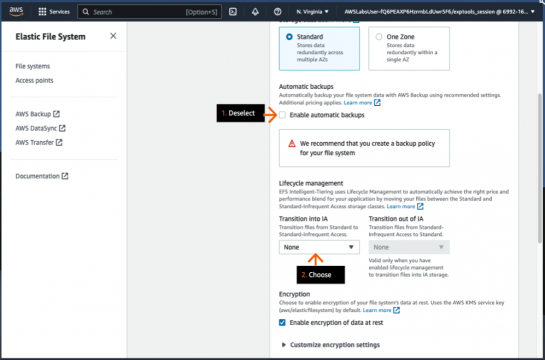Click external-link icon after Automatic backups Learn more
This screenshot has width=545, height=360.
click(x=377, y=103)
